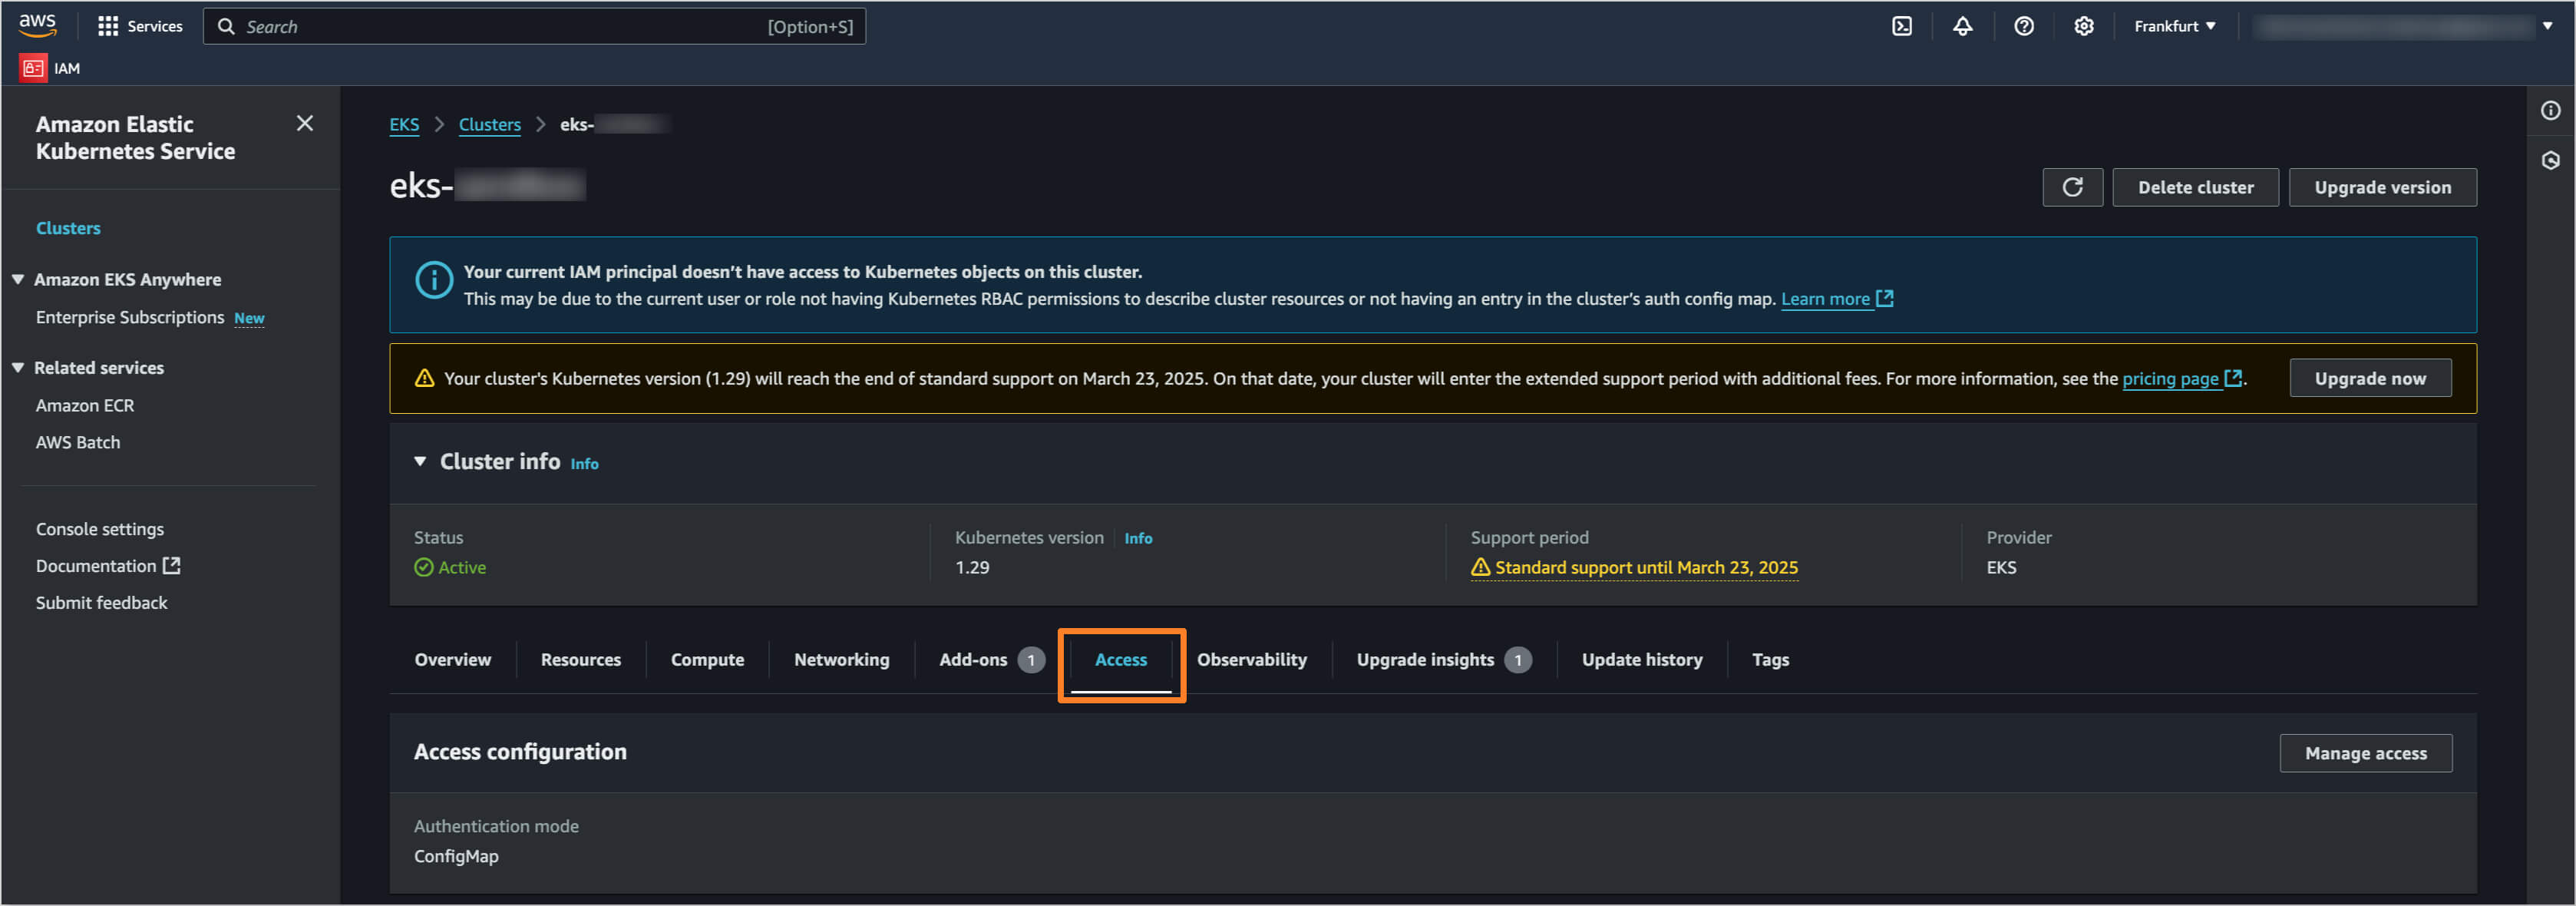The height and width of the screenshot is (906, 2576).
Task: Open AWS CloudShell from the top bar
Action: (1901, 26)
